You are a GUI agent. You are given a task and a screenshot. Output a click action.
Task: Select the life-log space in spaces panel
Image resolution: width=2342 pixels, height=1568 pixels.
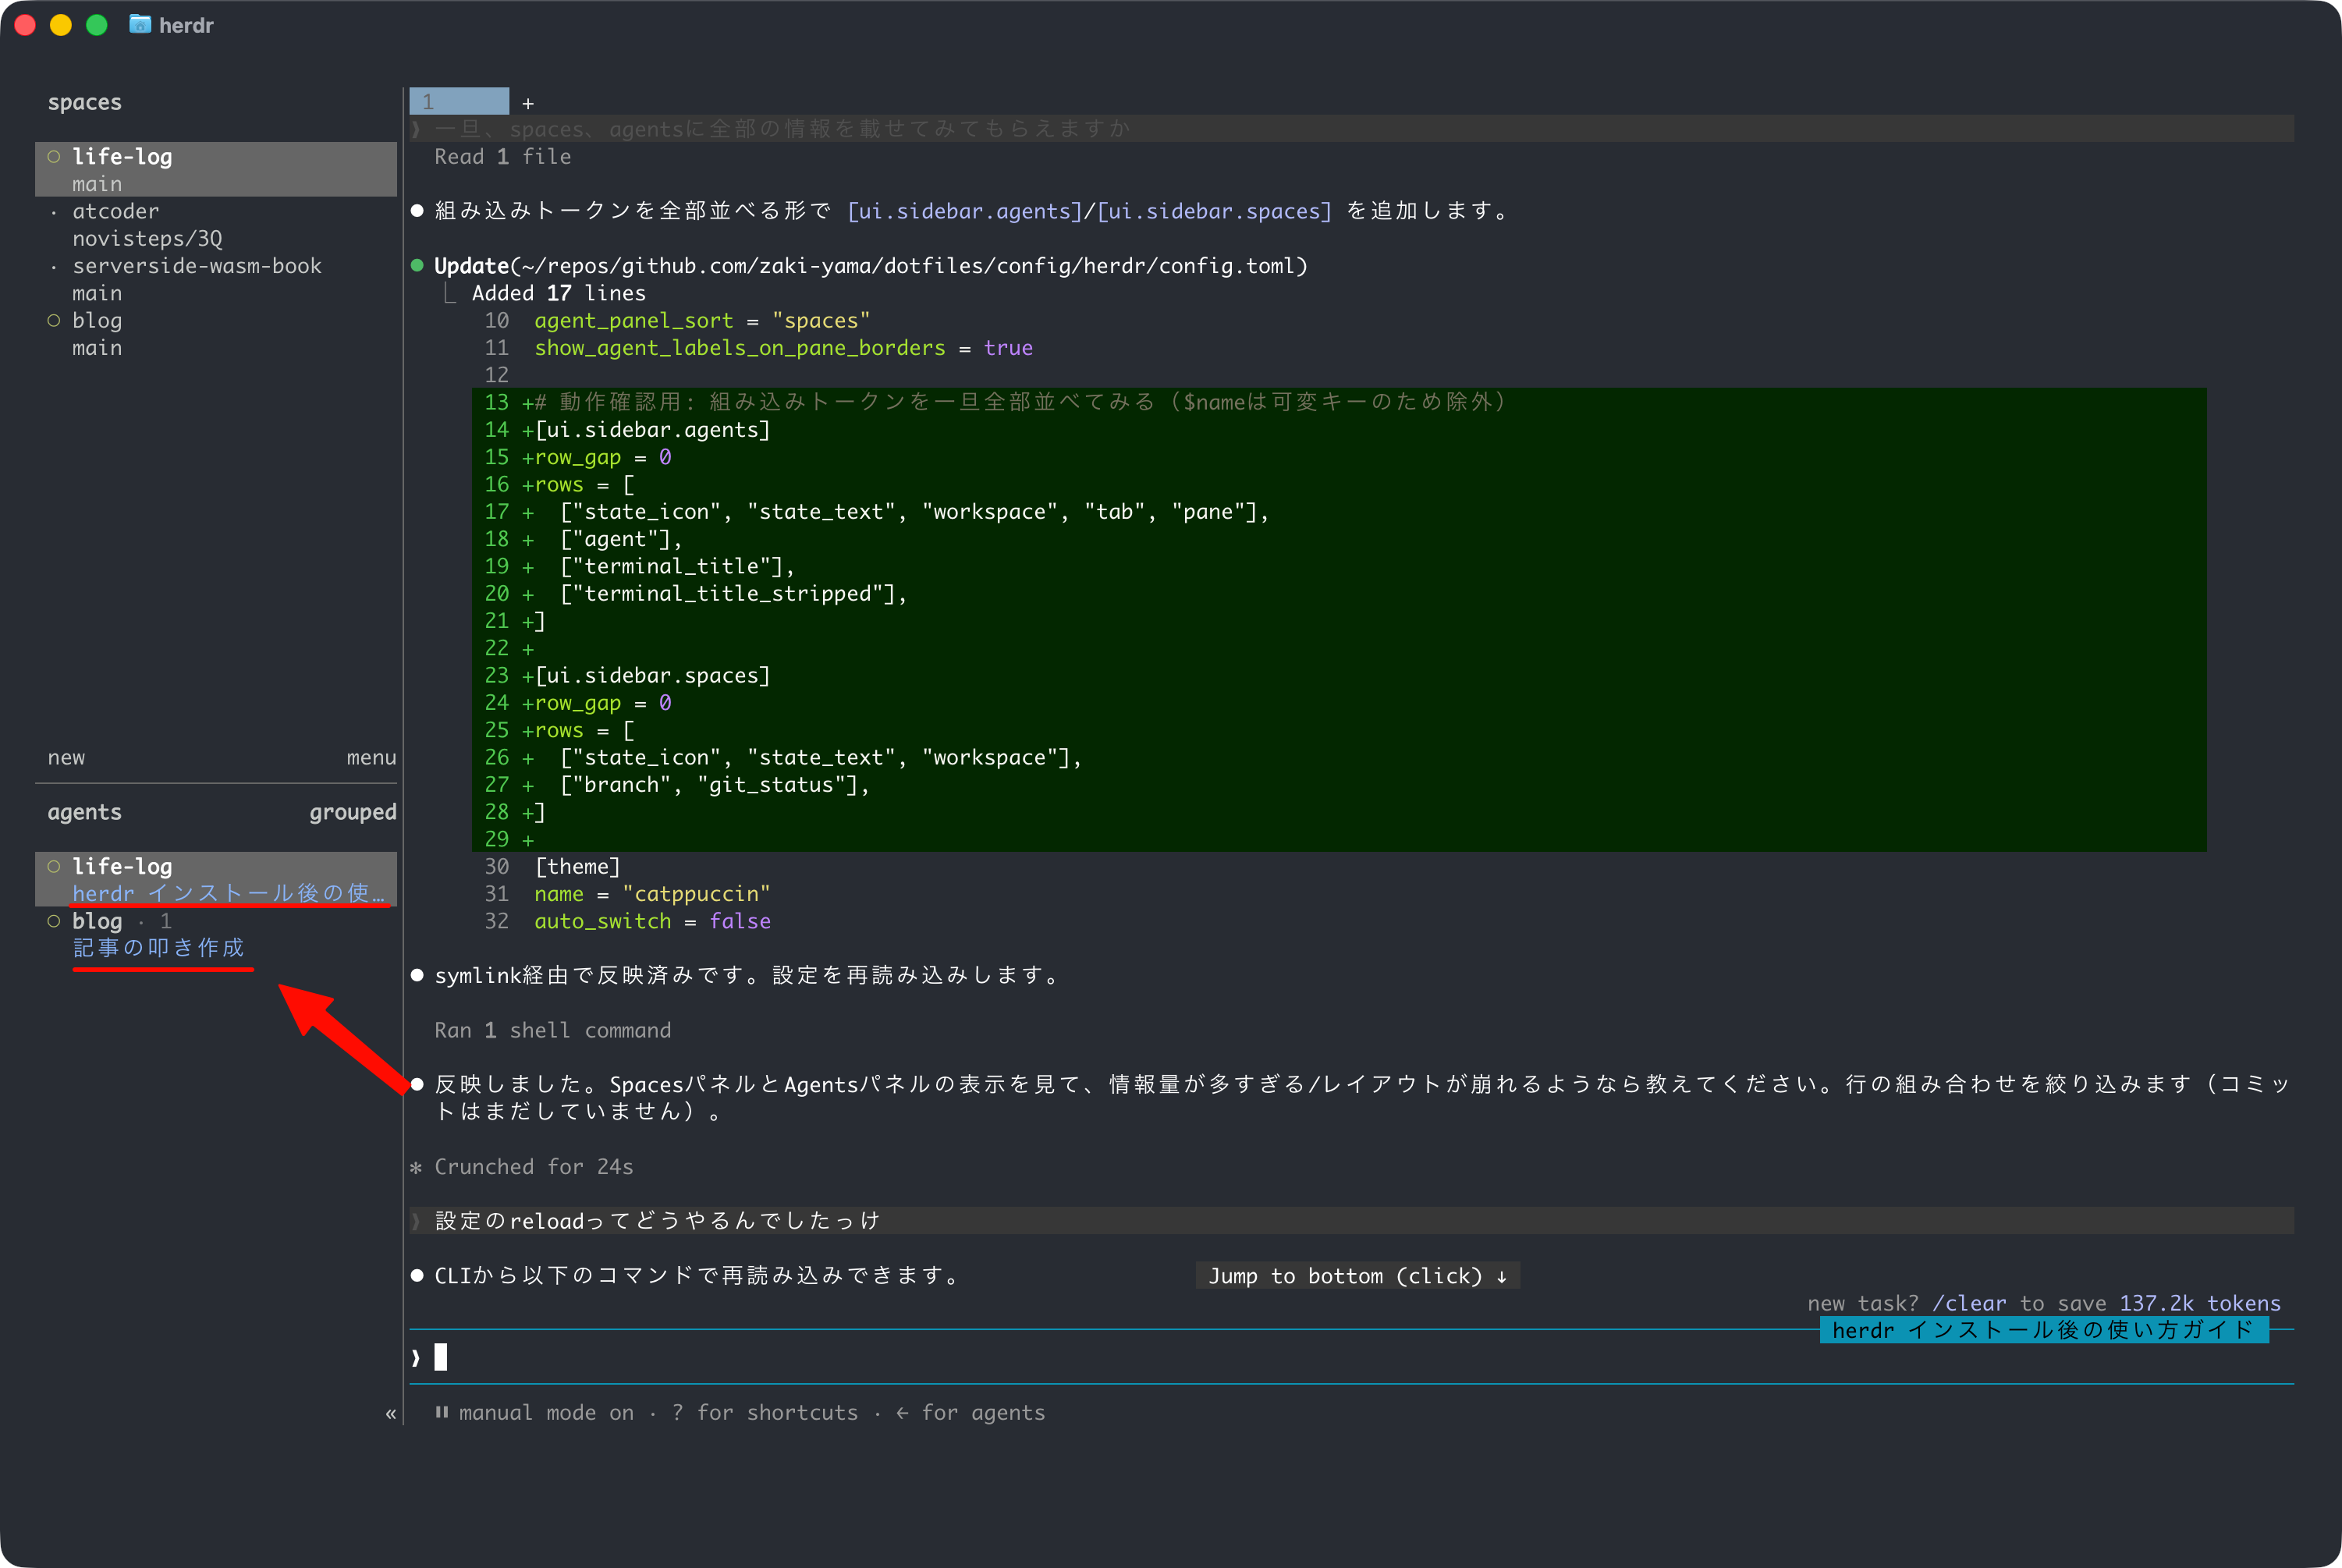point(216,169)
